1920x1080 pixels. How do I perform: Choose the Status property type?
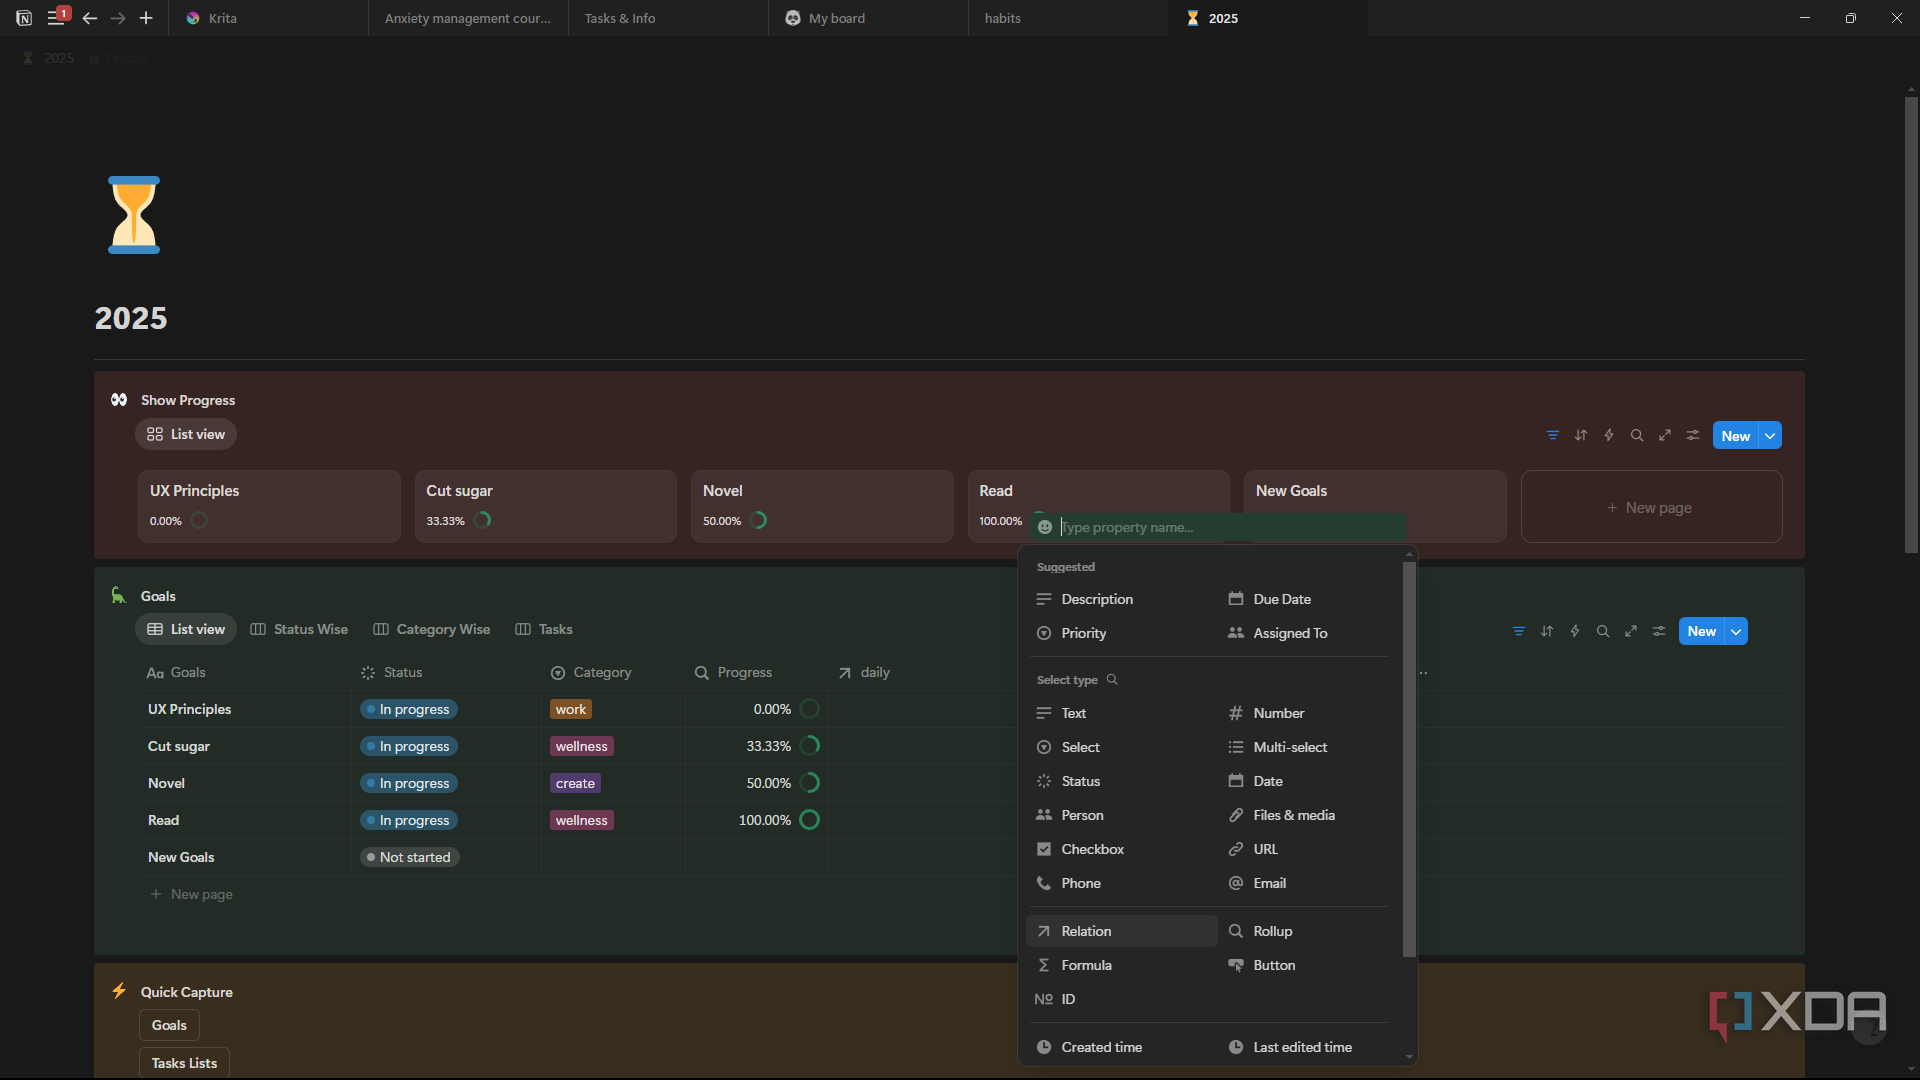1122,781
